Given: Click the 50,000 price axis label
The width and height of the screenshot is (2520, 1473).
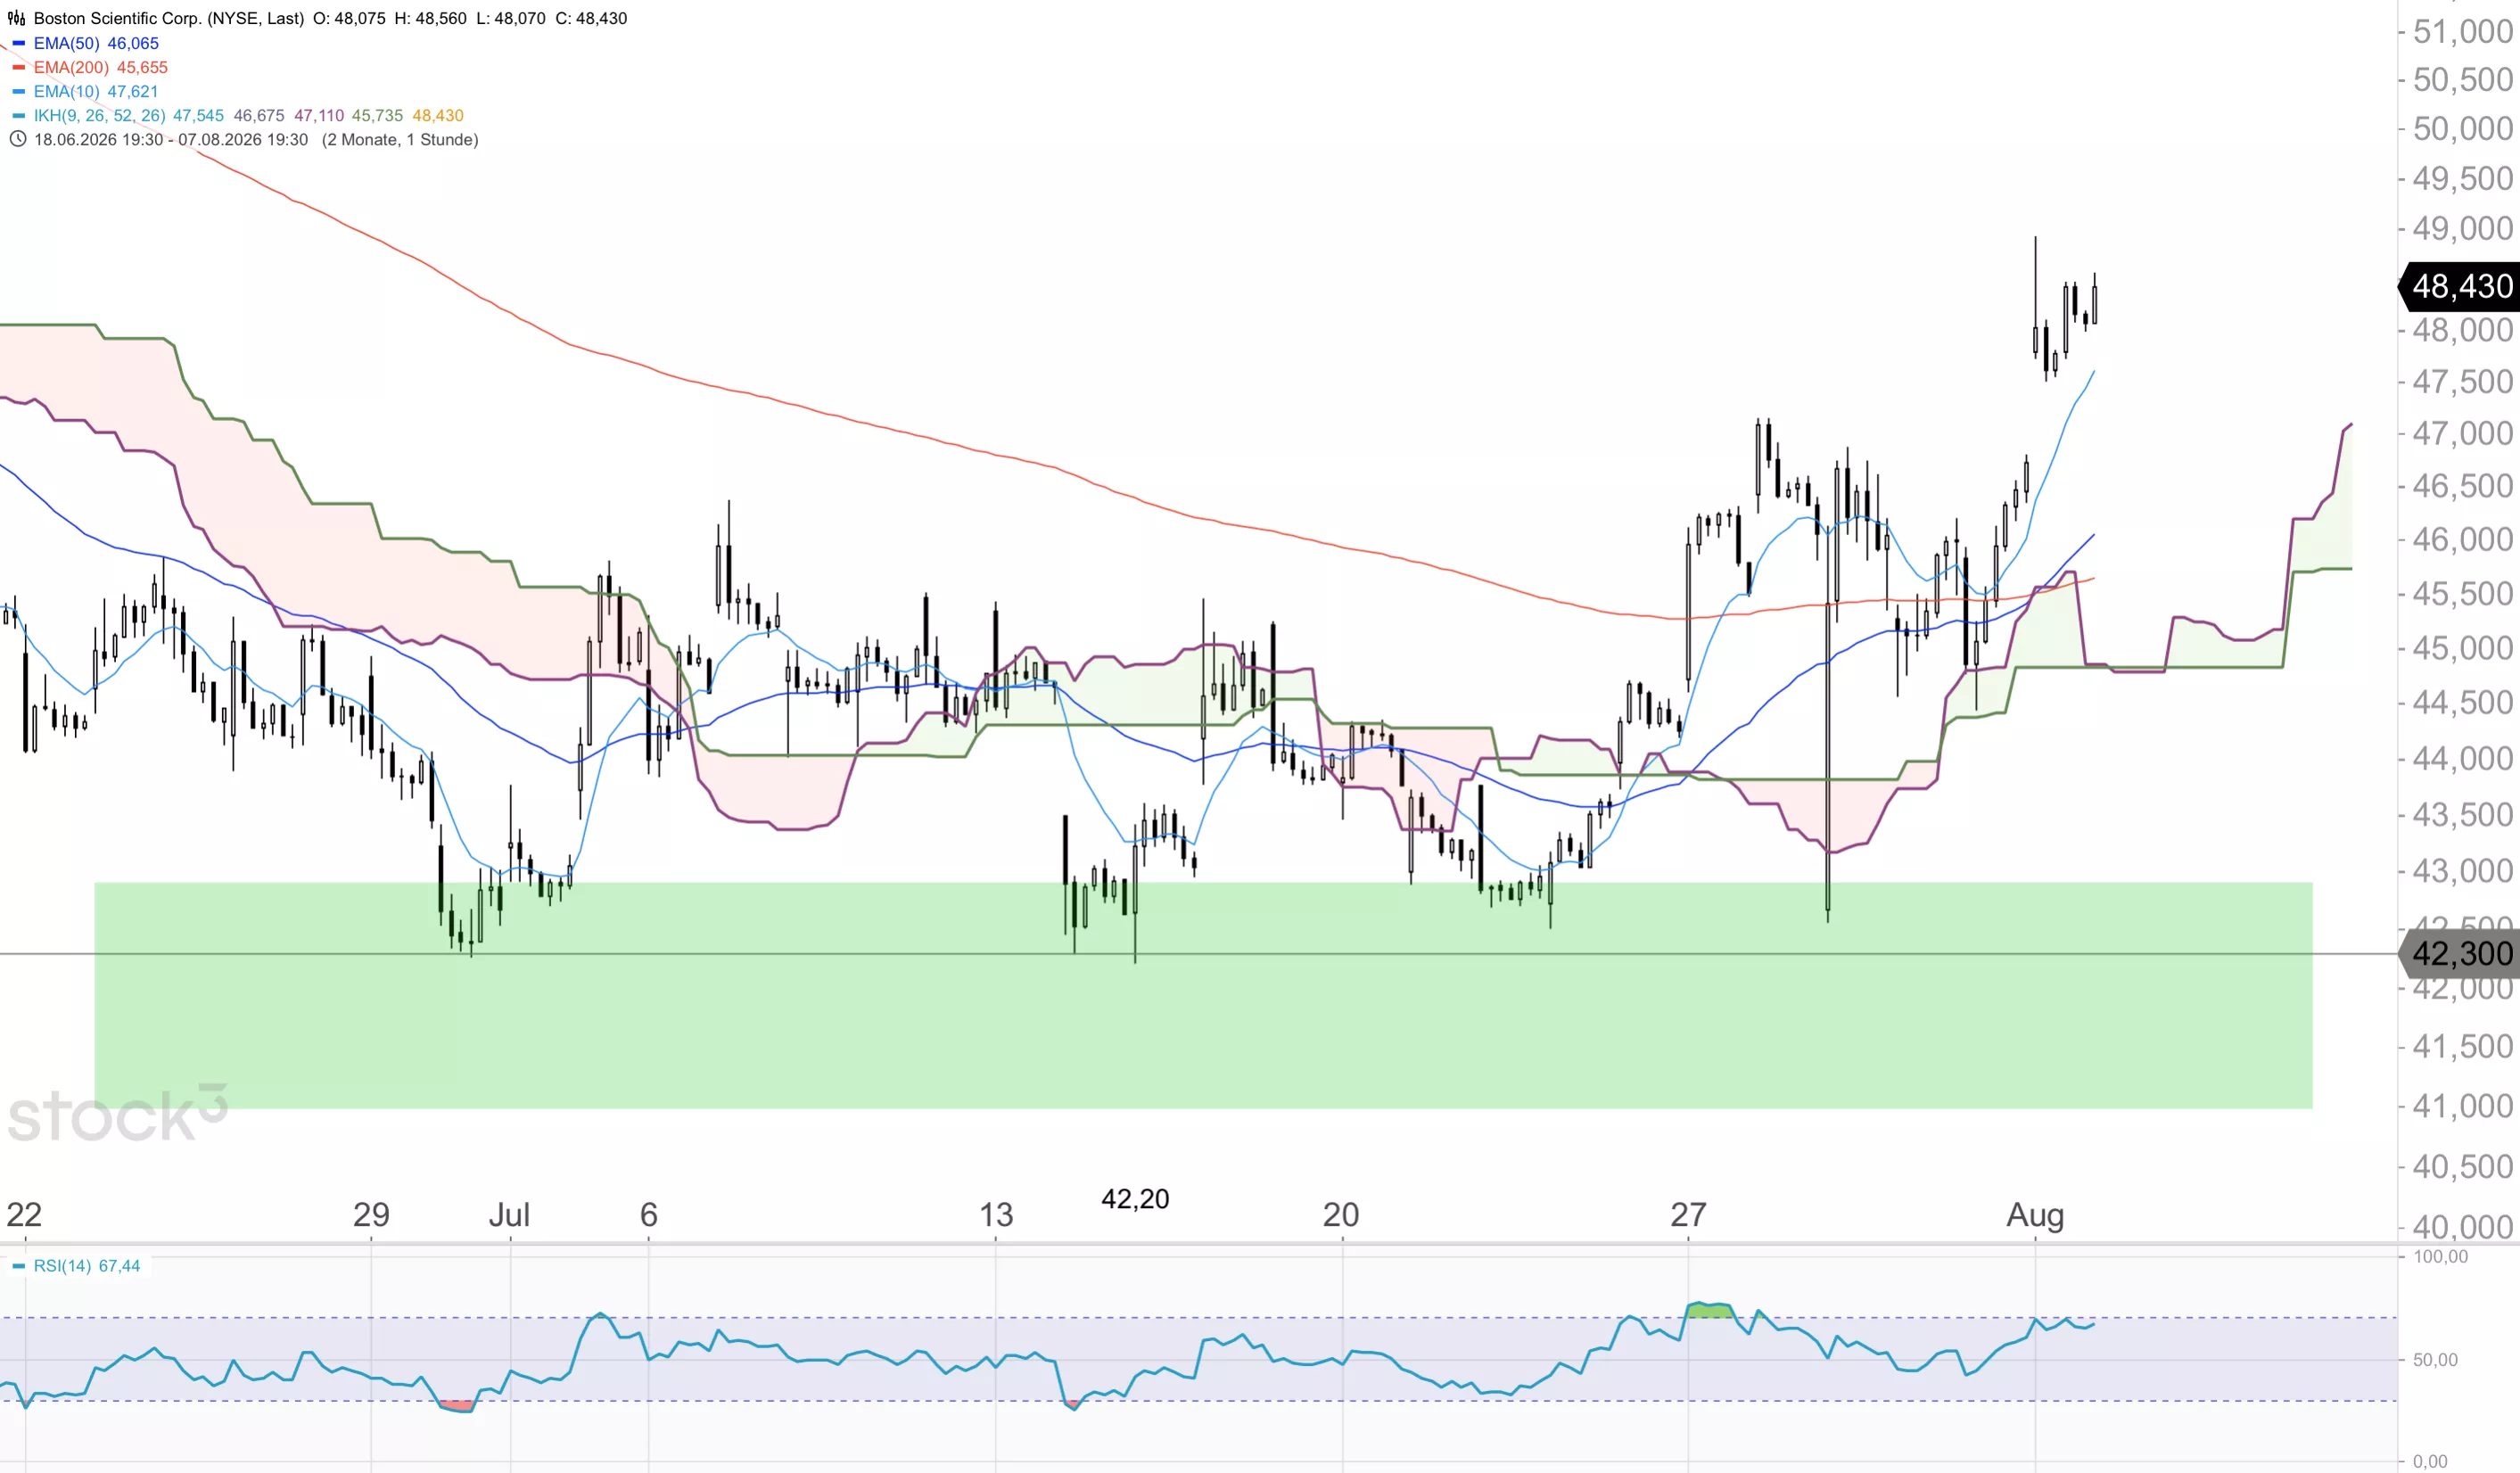Looking at the screenshot, I should pos(2462,128).
